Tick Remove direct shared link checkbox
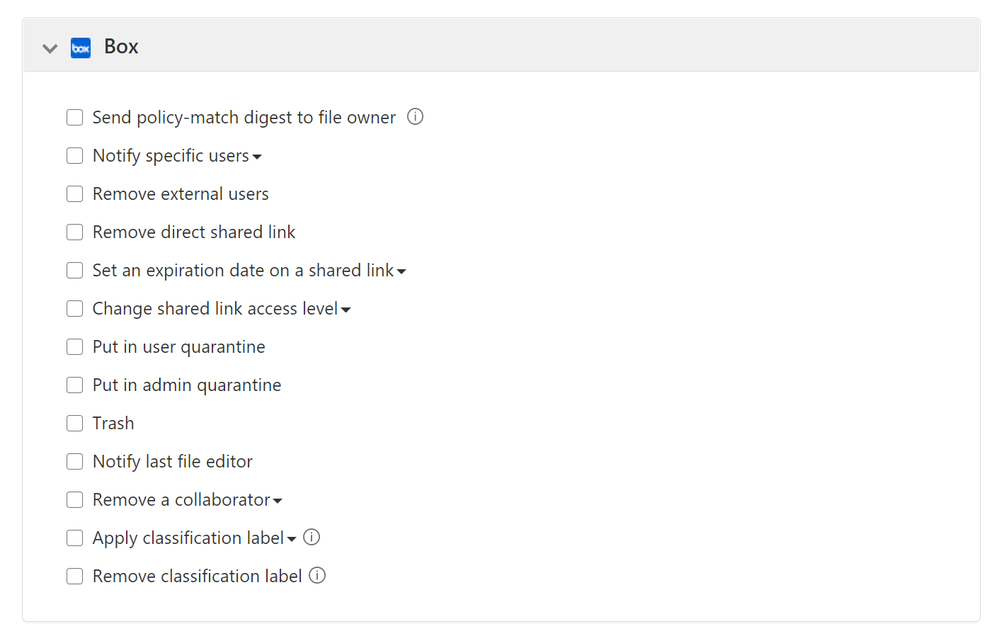Image resolution: width=999 pixels, height=627 pixels. click(75, 232)
